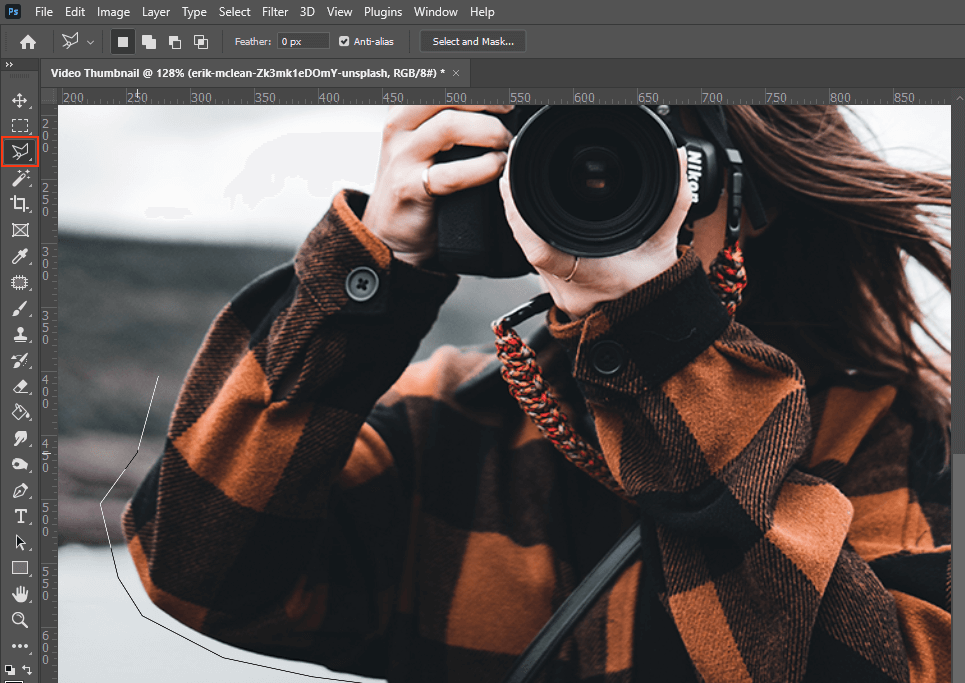Select the Smudge tool
The height and width of the screenshot is (683, 965).
[20, 438]
